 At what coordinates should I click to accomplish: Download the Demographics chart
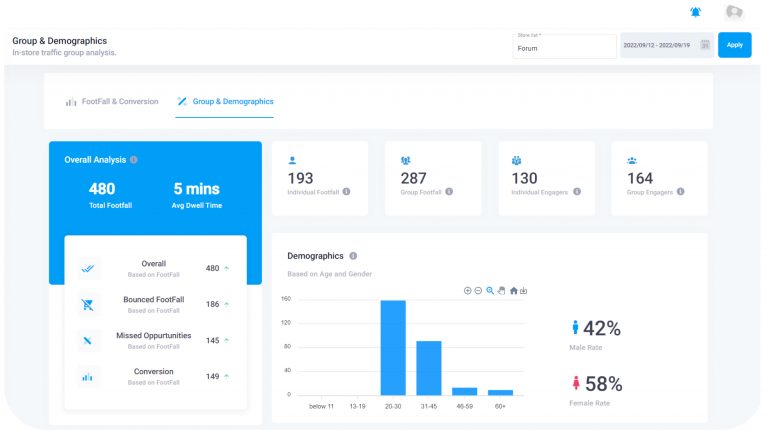click(523, 290)
